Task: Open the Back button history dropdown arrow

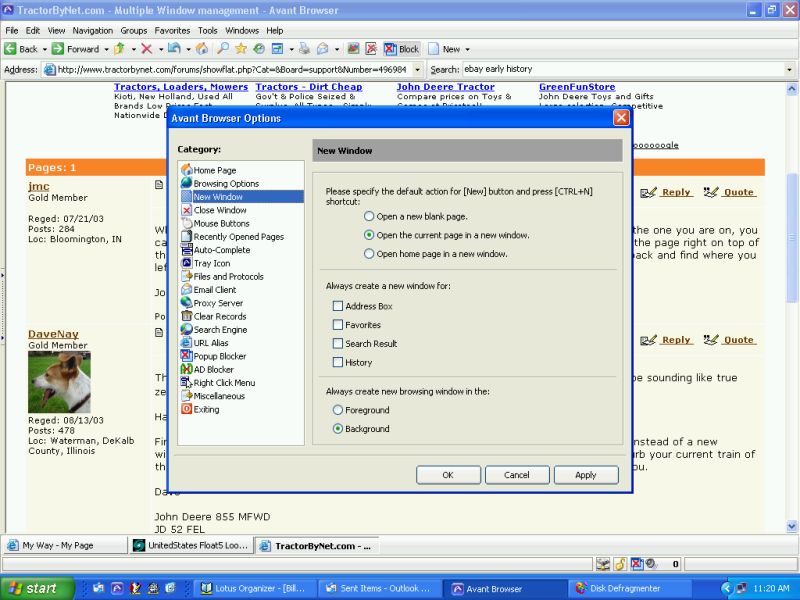Action: 44,49
